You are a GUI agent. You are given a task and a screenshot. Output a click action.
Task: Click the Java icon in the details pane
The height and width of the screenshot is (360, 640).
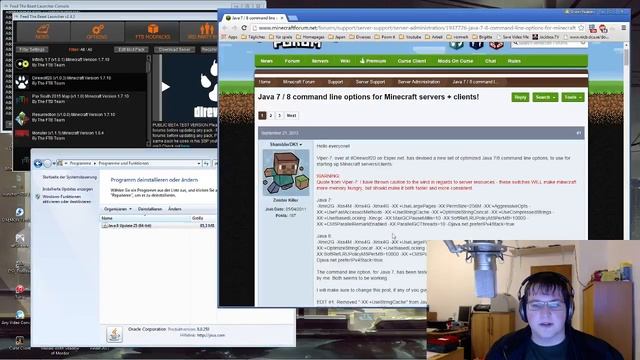click(x=114, y=335)
